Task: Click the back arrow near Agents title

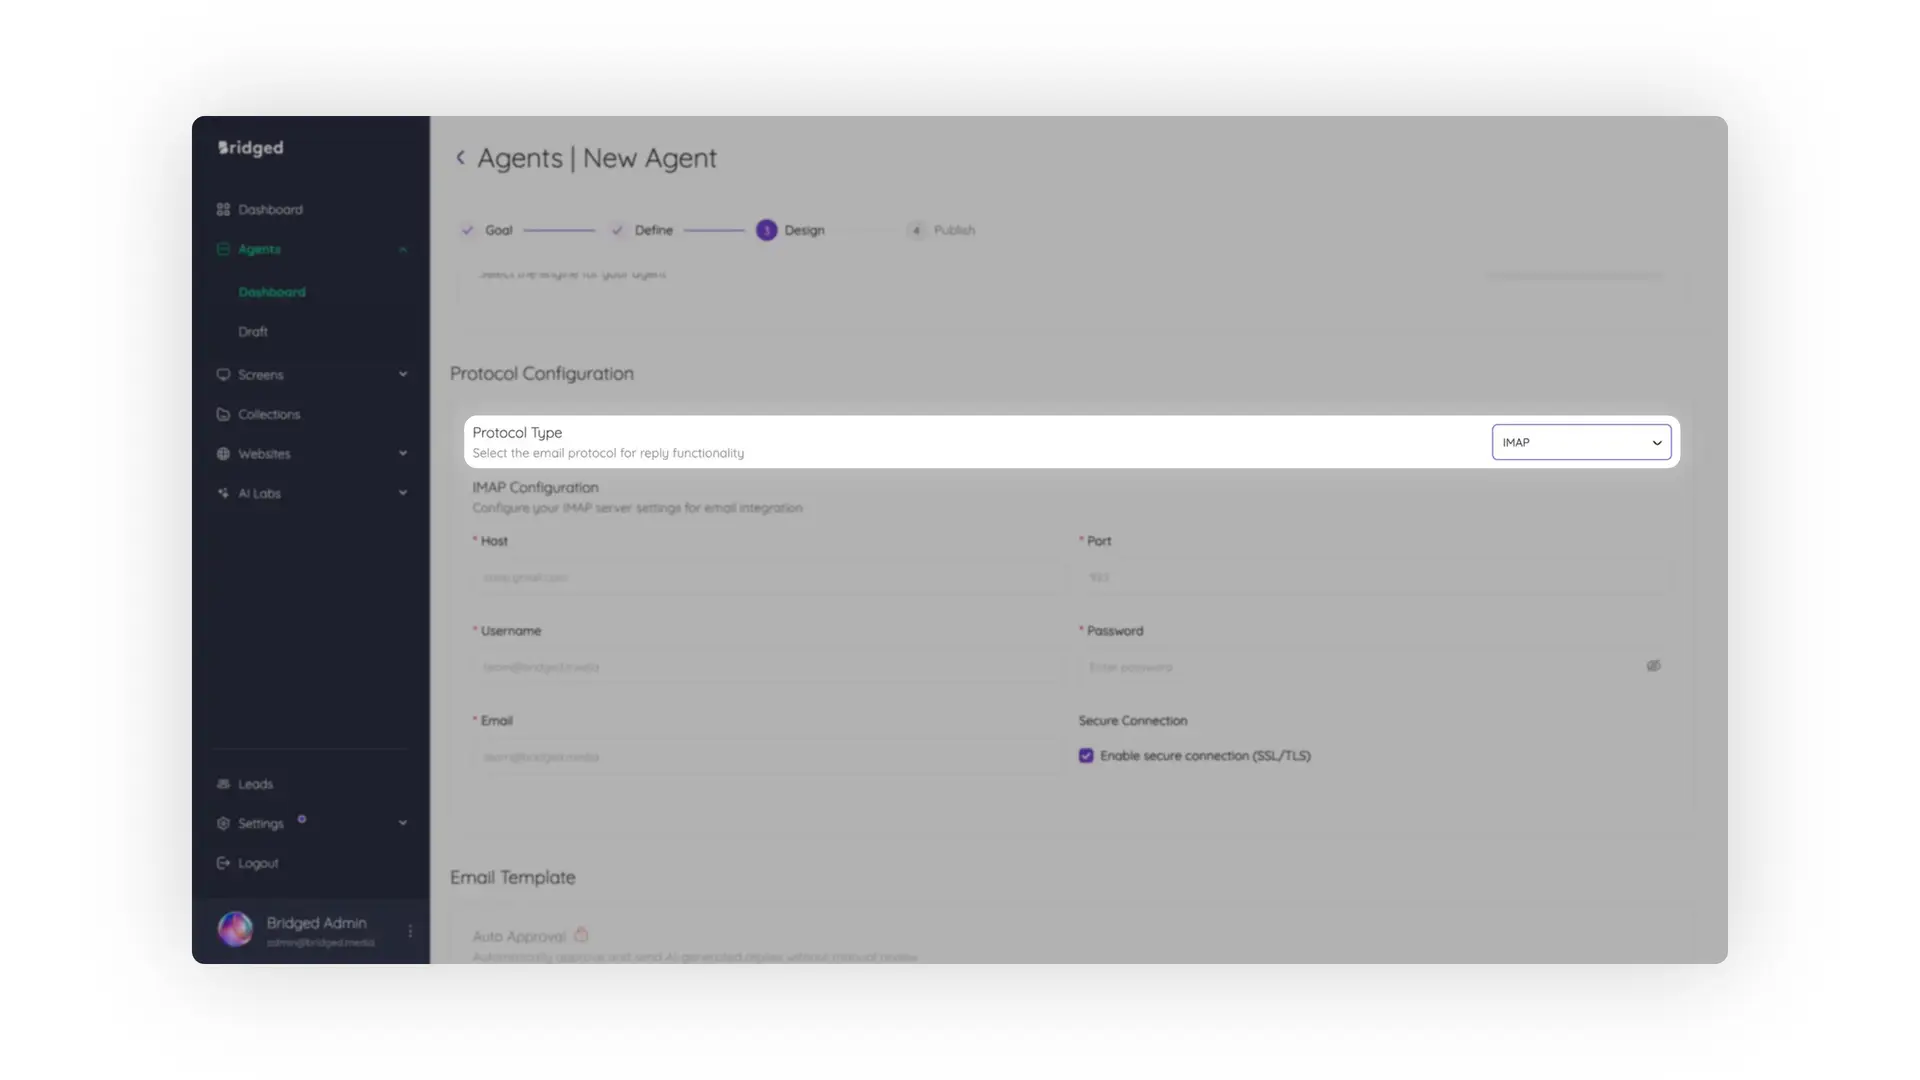Action: click(461, 157)
